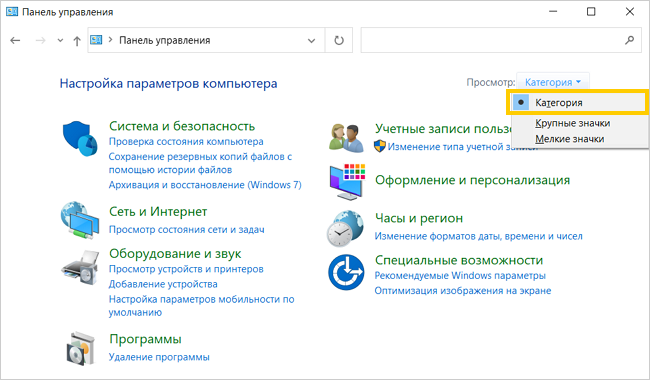Click Рекомендуемые Windows параметры link

pyautogui.click(x=460, y=276)
